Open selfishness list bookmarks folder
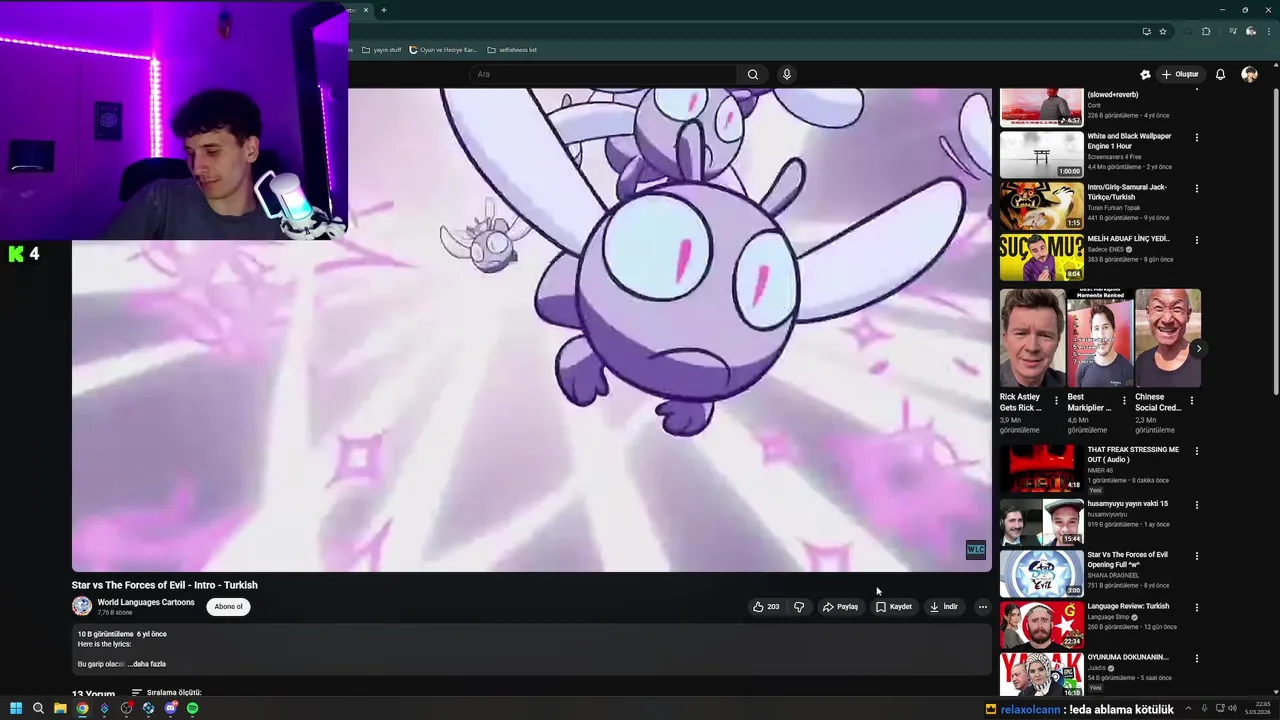The height and width of the screenshot is (720, 1280). click(x=512, y=50)
